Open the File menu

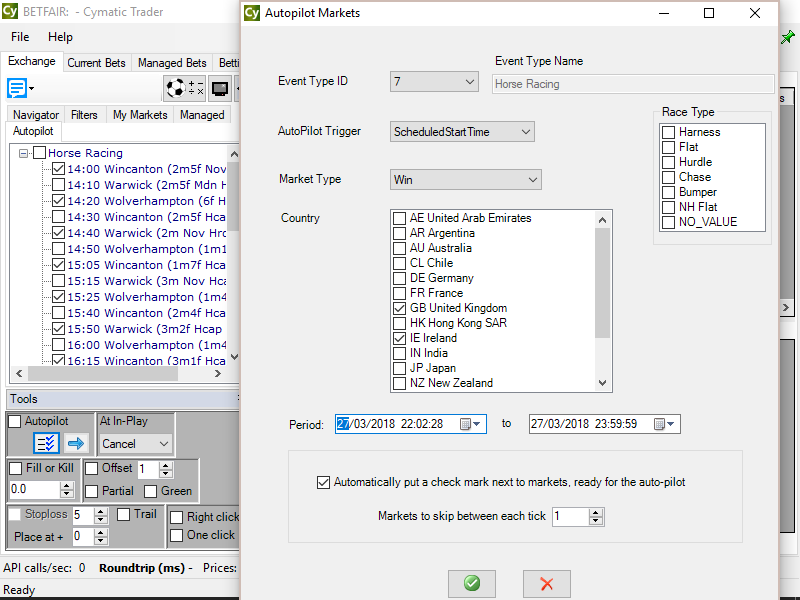pos(20,37)
